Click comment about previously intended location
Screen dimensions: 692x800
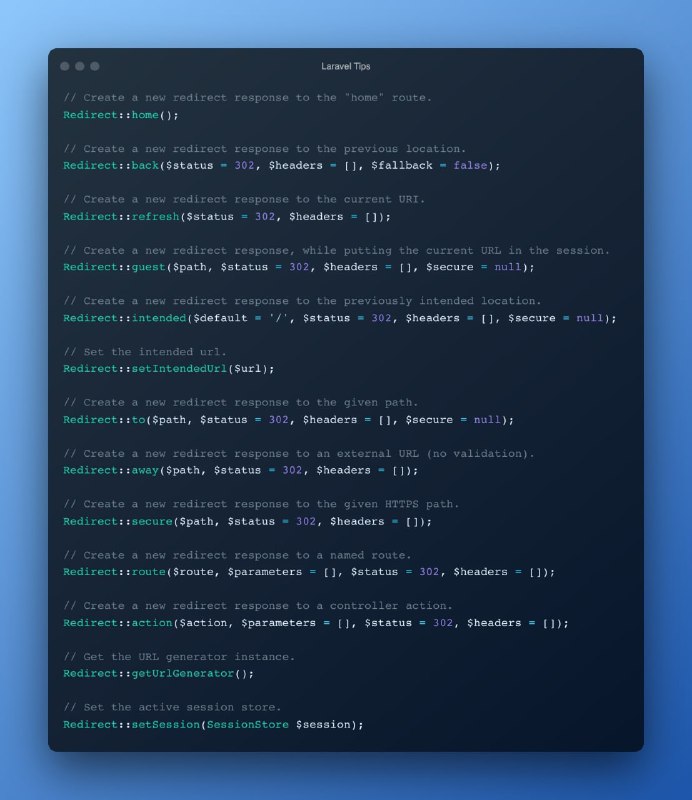pyautogui.click(x=302, y=301)
